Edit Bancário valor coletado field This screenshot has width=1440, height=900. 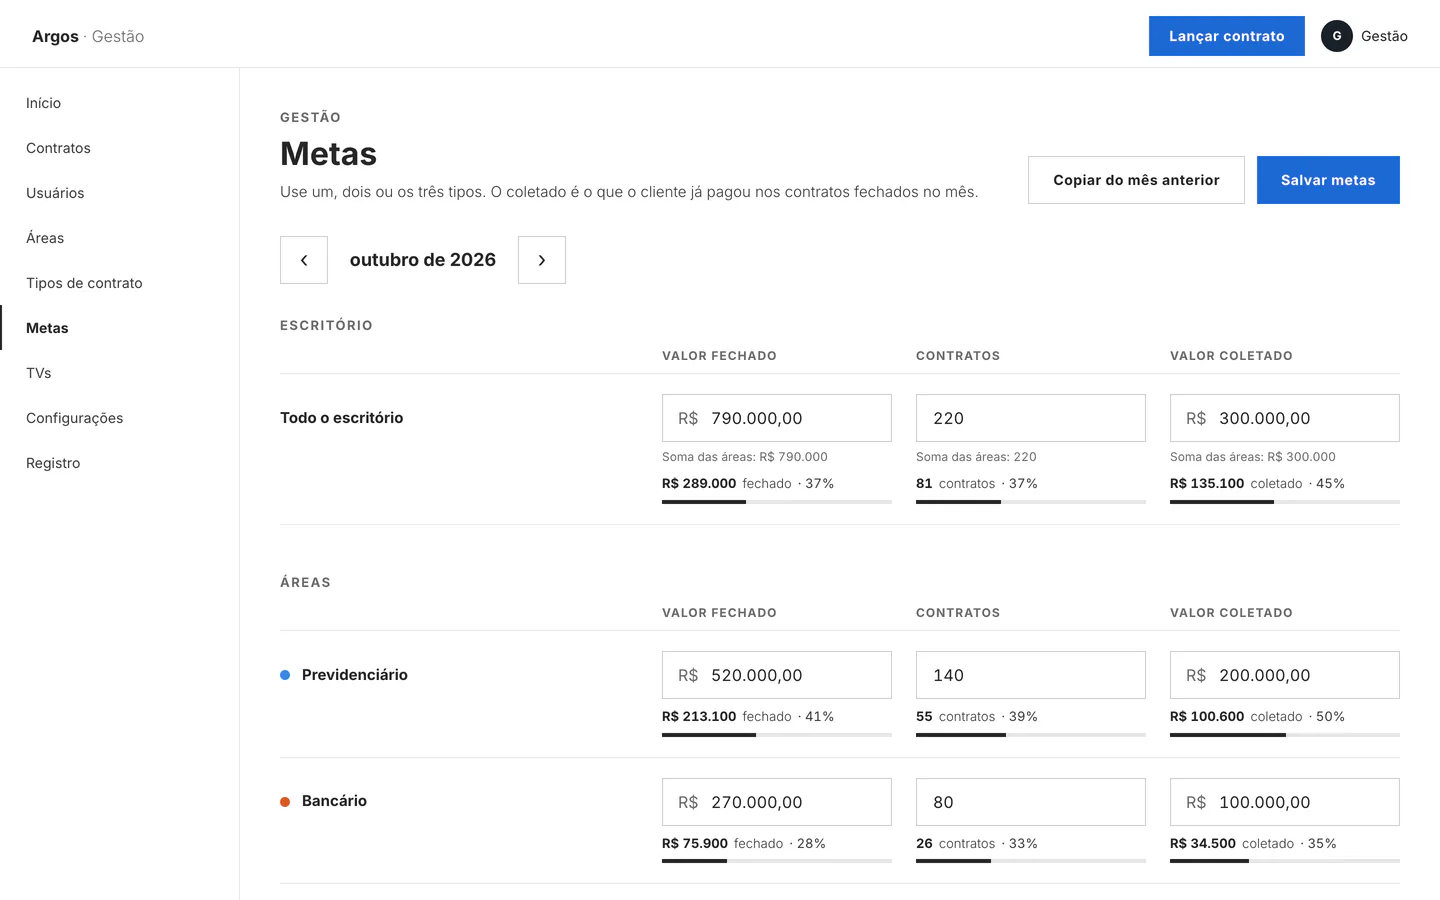pos(1285,802)
